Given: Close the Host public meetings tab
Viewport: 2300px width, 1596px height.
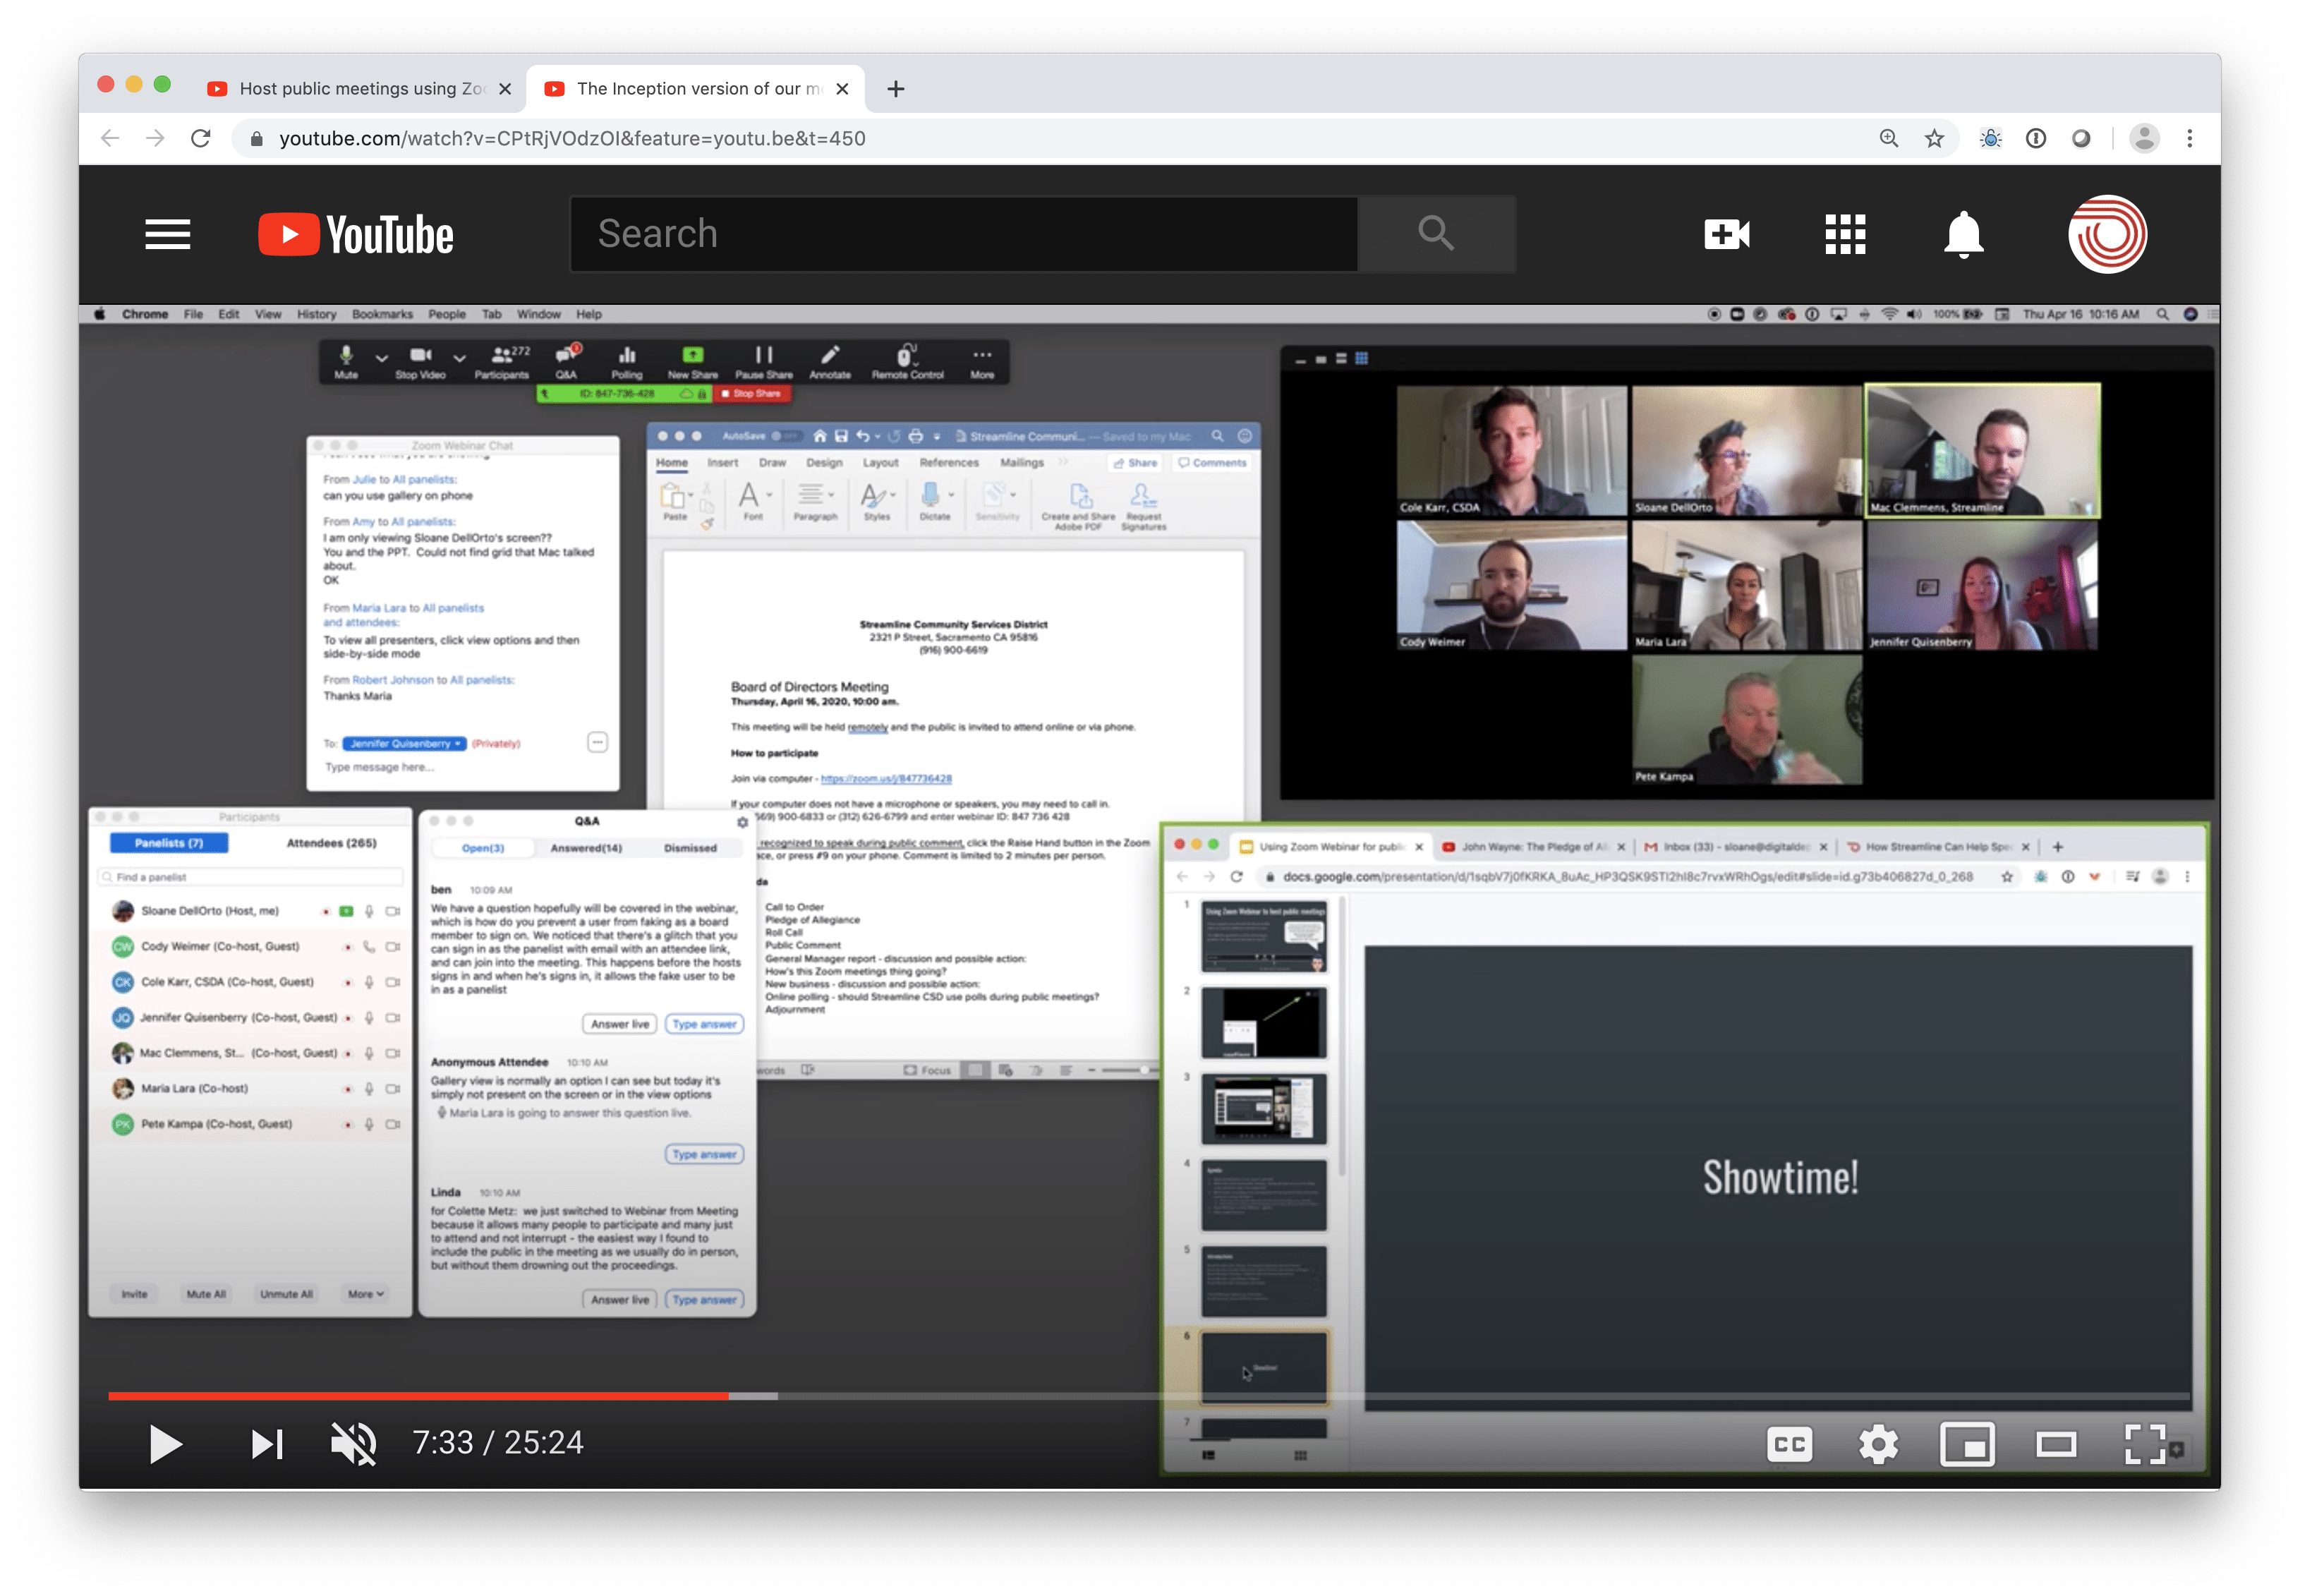Looking at the screenshot, I should click(x=505, y=89).
